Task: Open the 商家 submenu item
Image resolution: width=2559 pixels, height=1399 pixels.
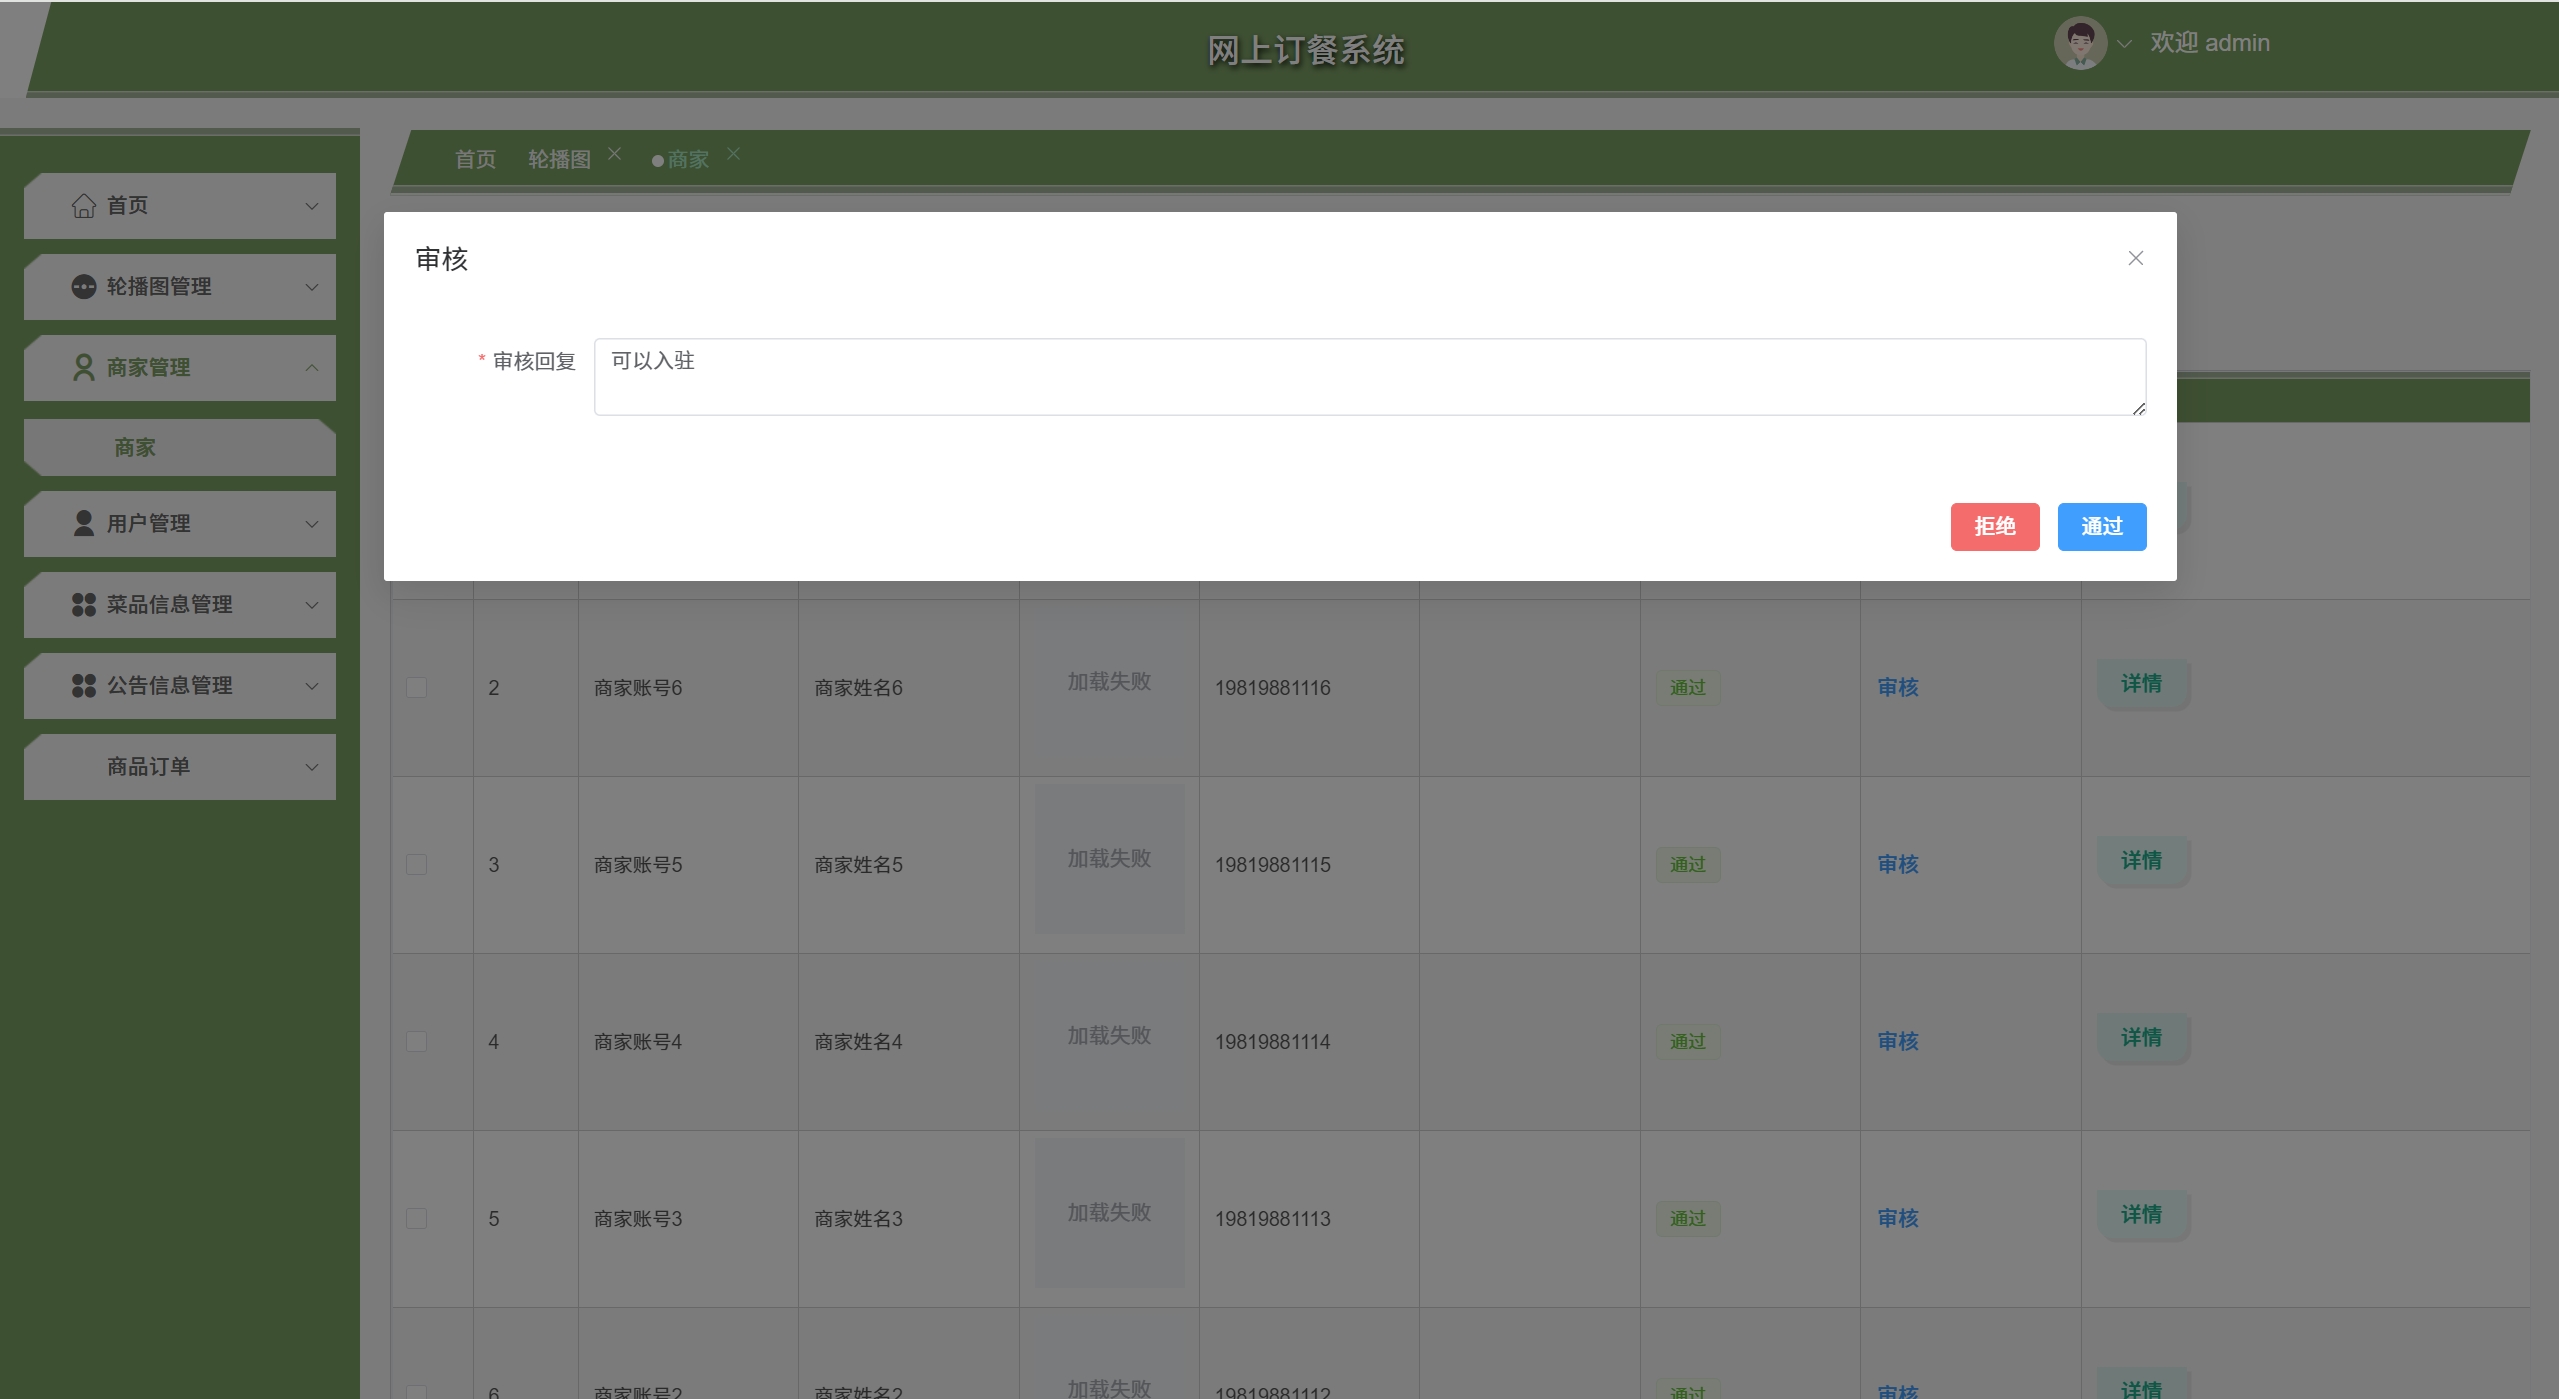Action: [x=135, y=448]
